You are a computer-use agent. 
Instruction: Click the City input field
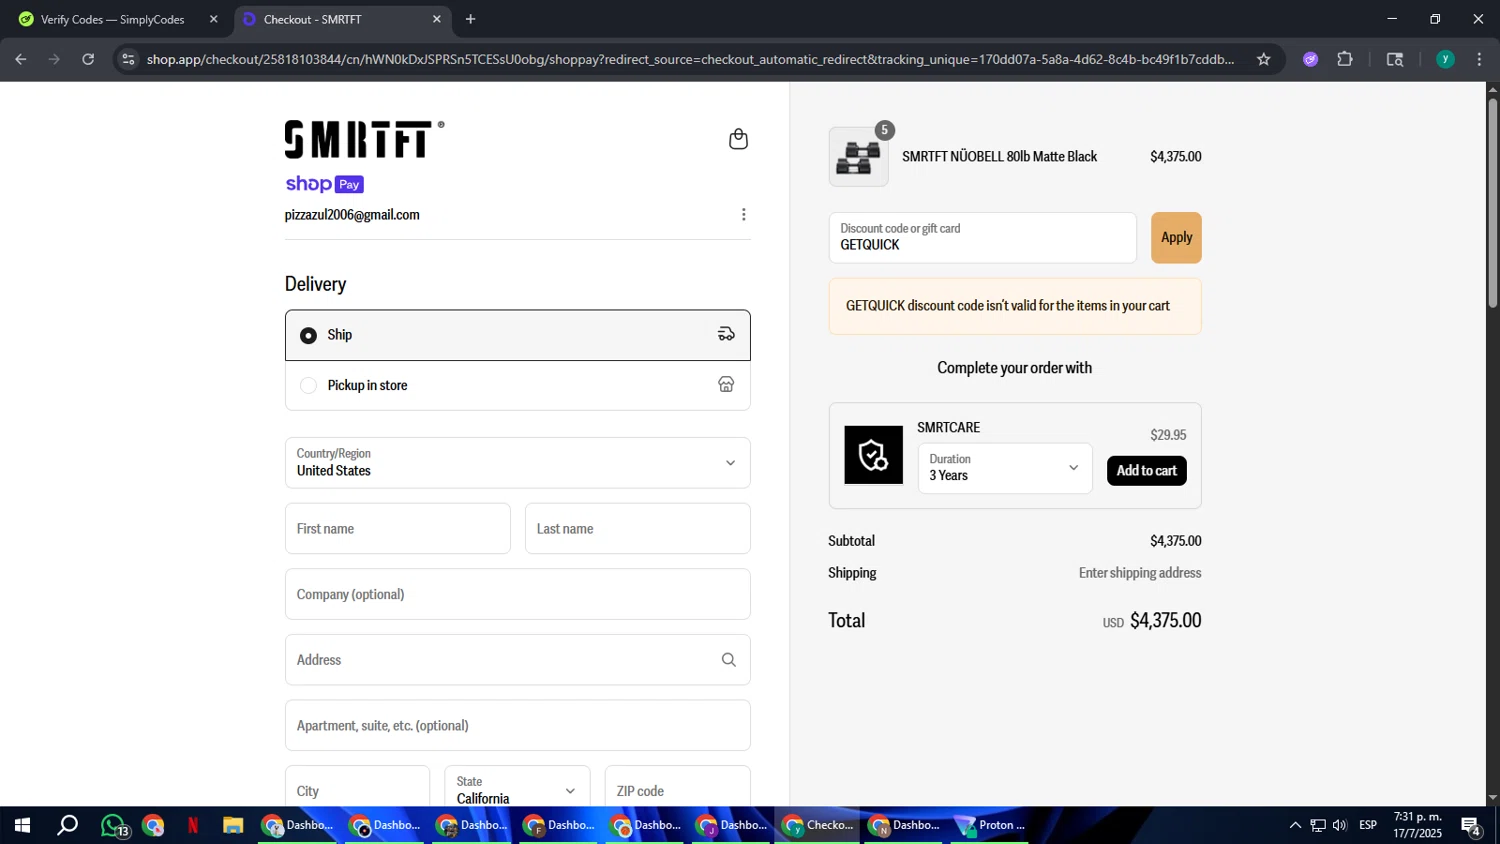357,788
